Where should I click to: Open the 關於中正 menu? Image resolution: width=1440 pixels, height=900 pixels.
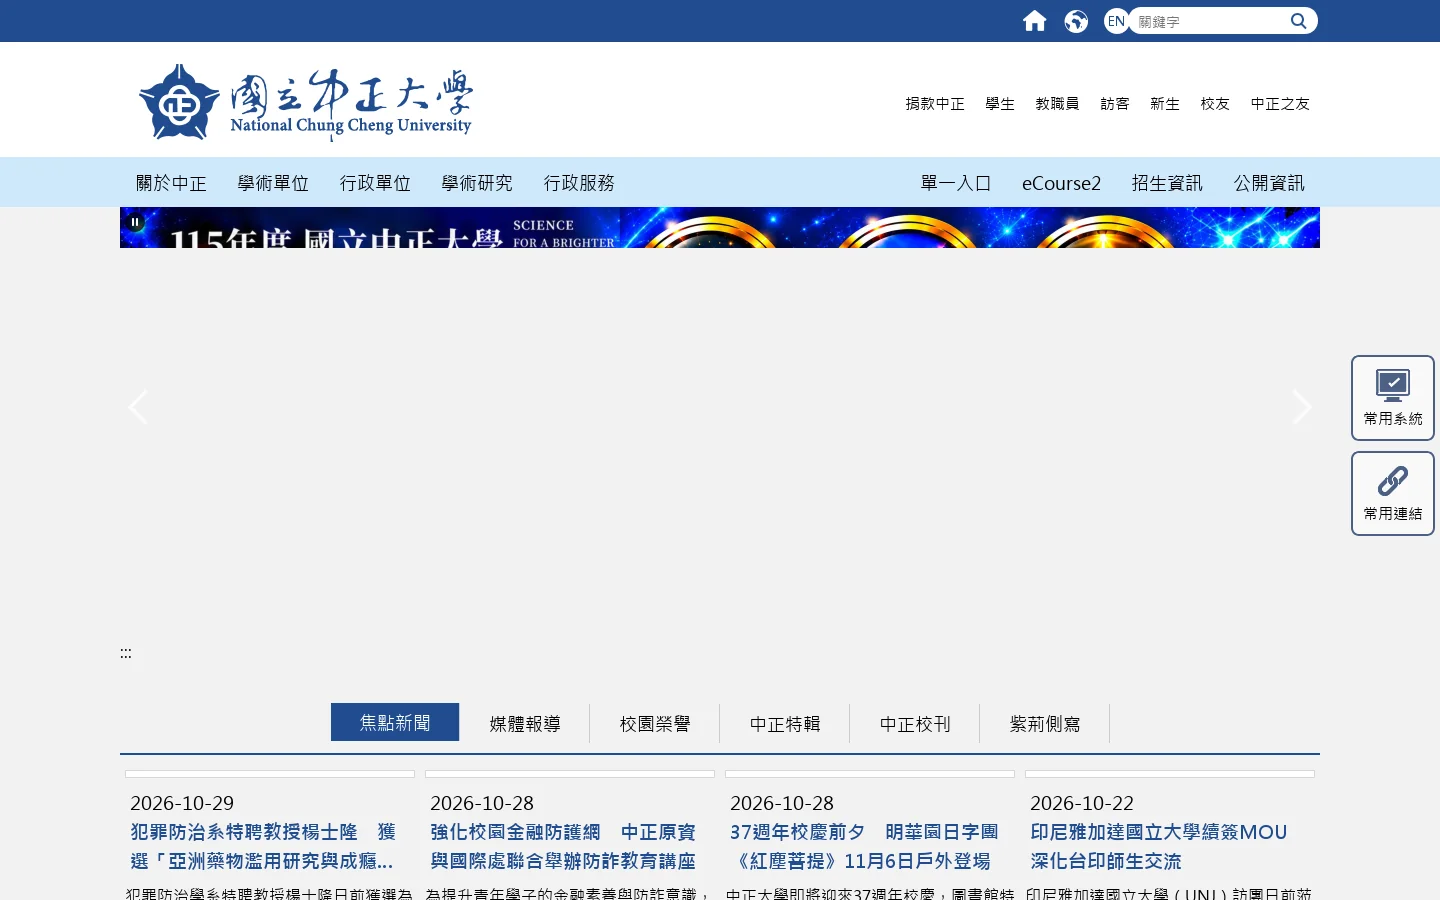(171, 183)
